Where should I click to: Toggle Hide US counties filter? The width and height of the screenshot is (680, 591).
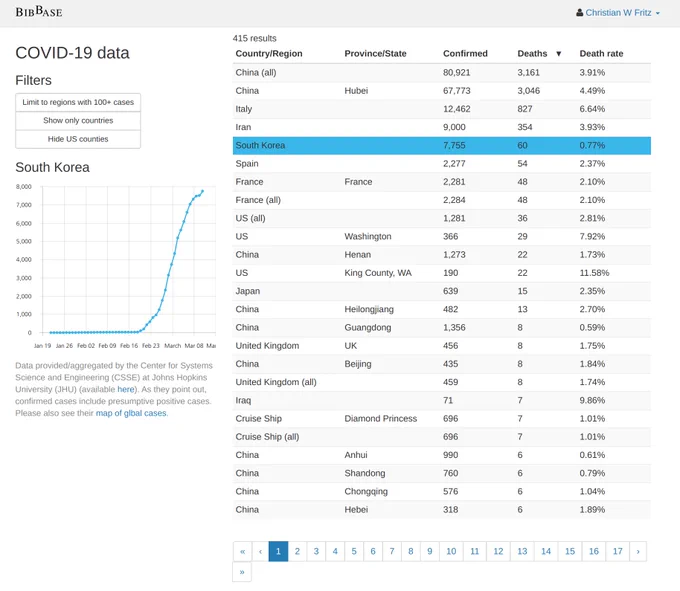(x=78, y=139)
